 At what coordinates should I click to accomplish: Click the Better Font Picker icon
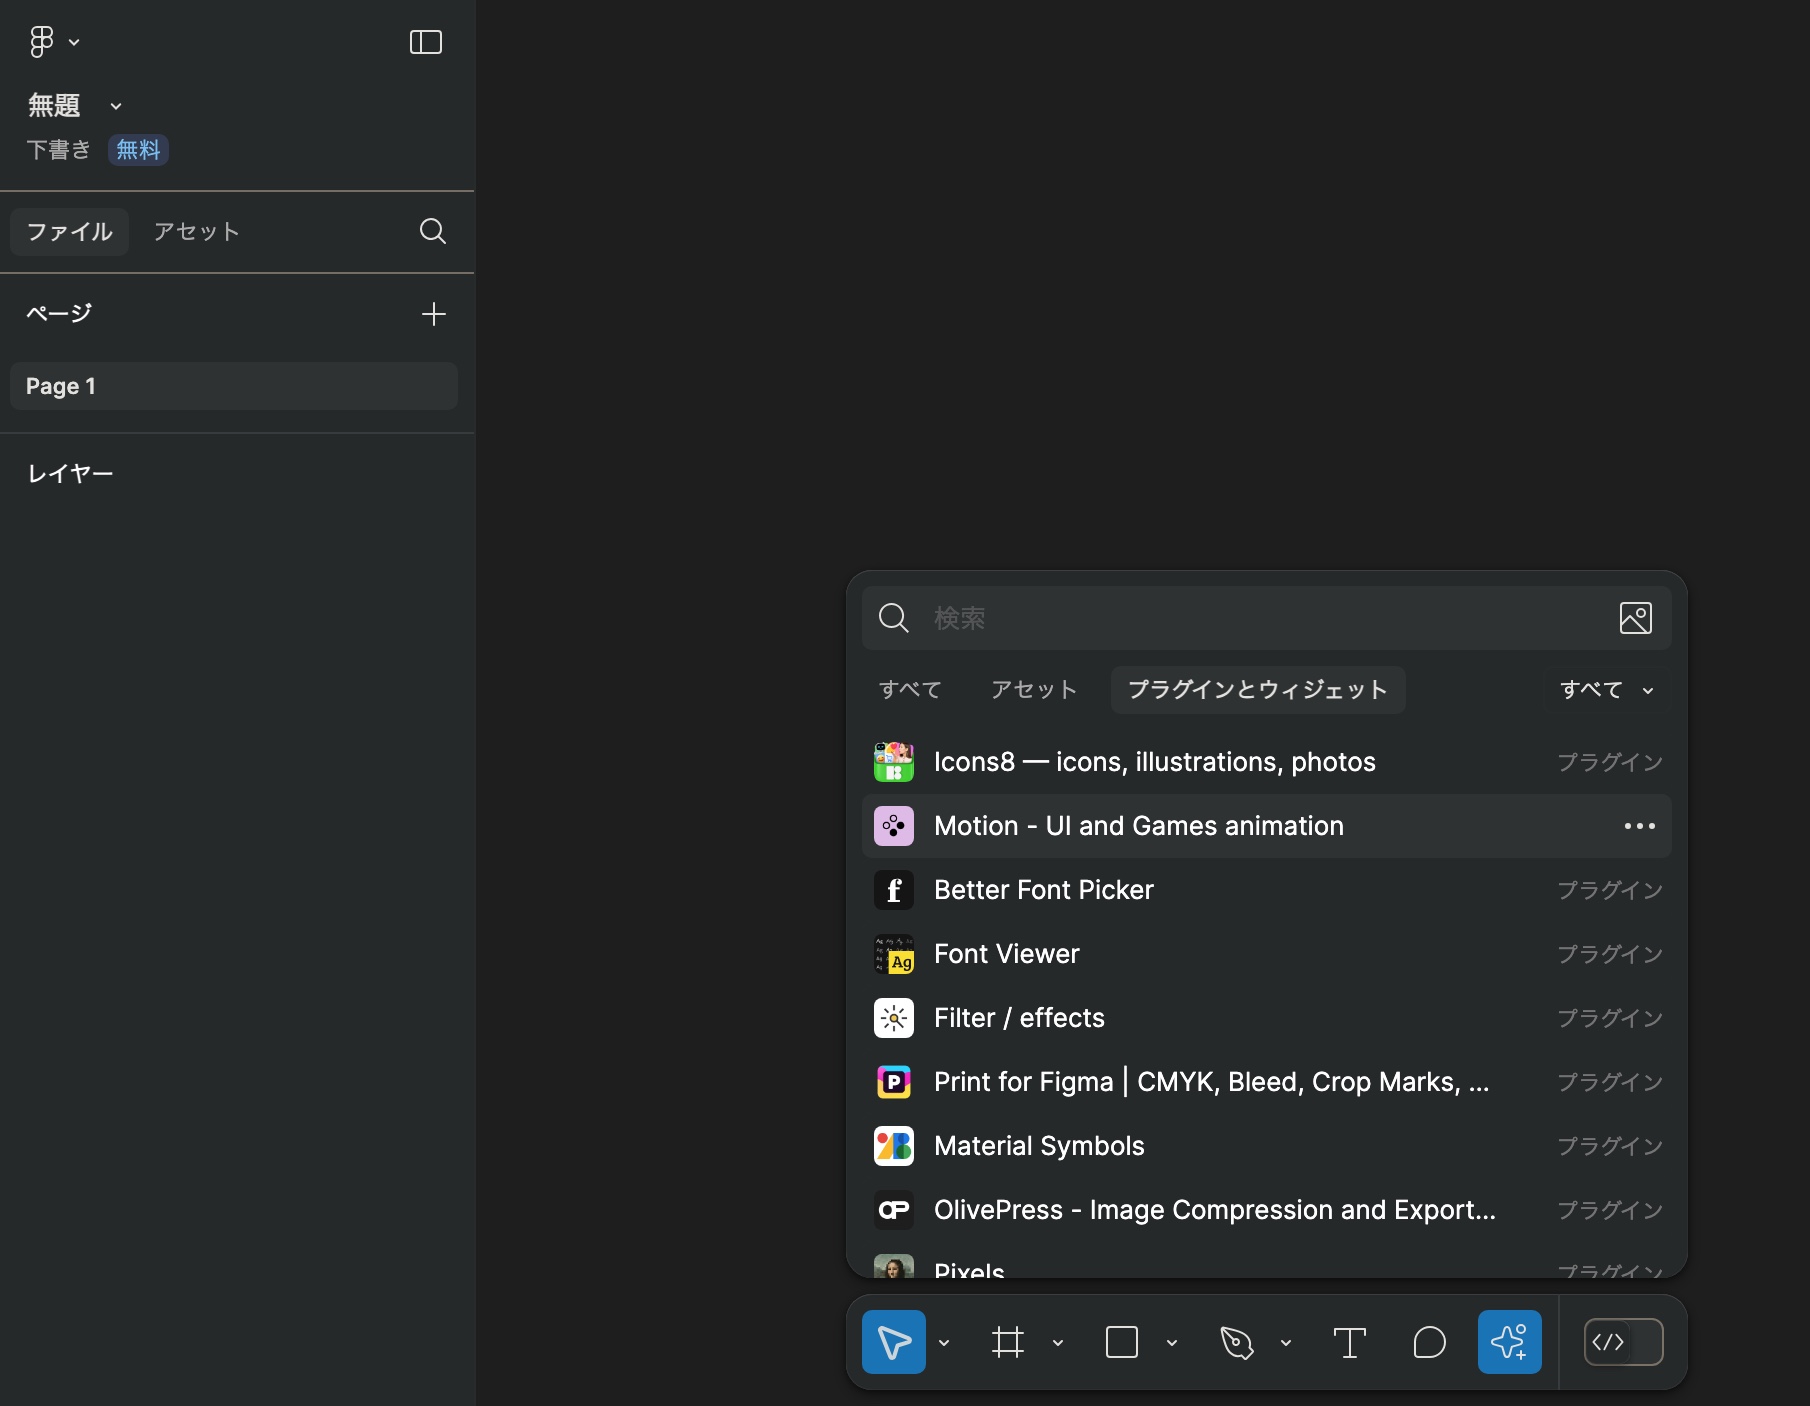point(894,890)
